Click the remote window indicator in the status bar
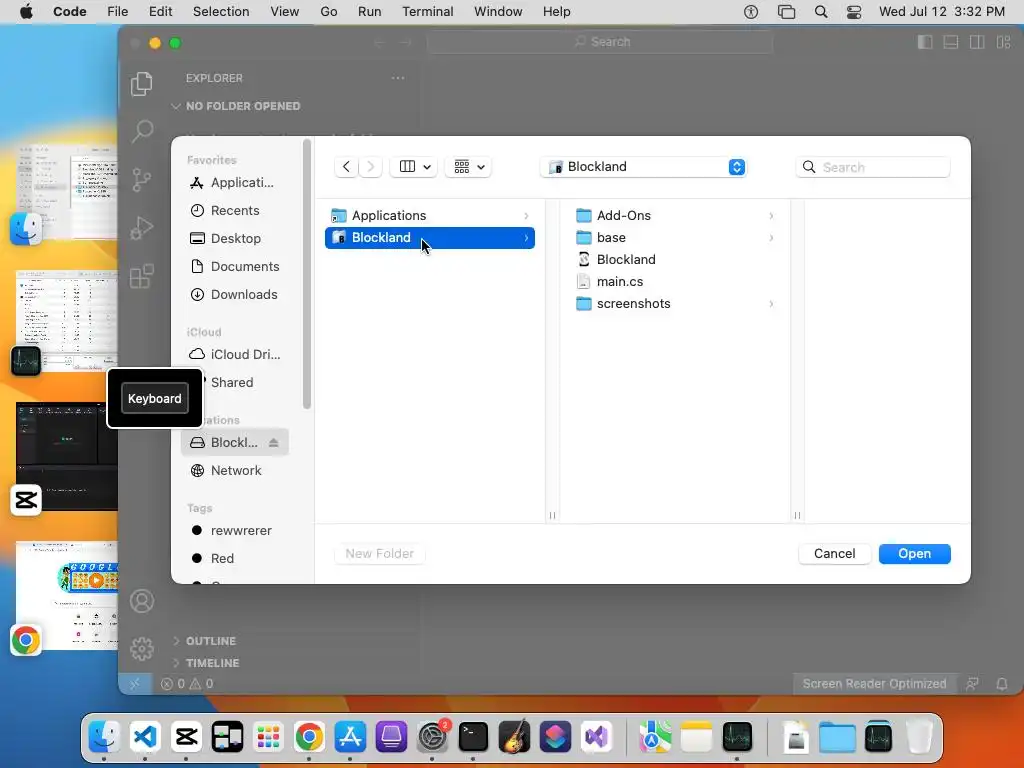This screenshot has width=1024, height=768. click(135, 684)
